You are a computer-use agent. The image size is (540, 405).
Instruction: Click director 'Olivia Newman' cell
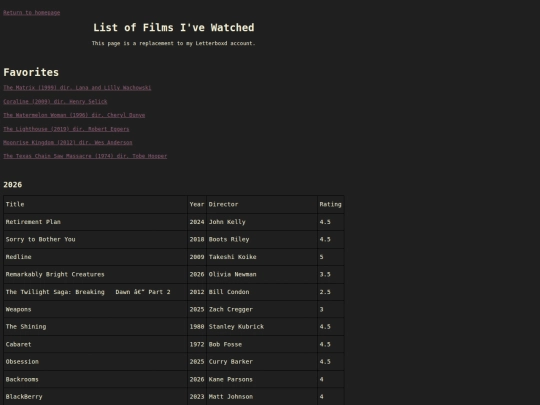coord(262,274)
